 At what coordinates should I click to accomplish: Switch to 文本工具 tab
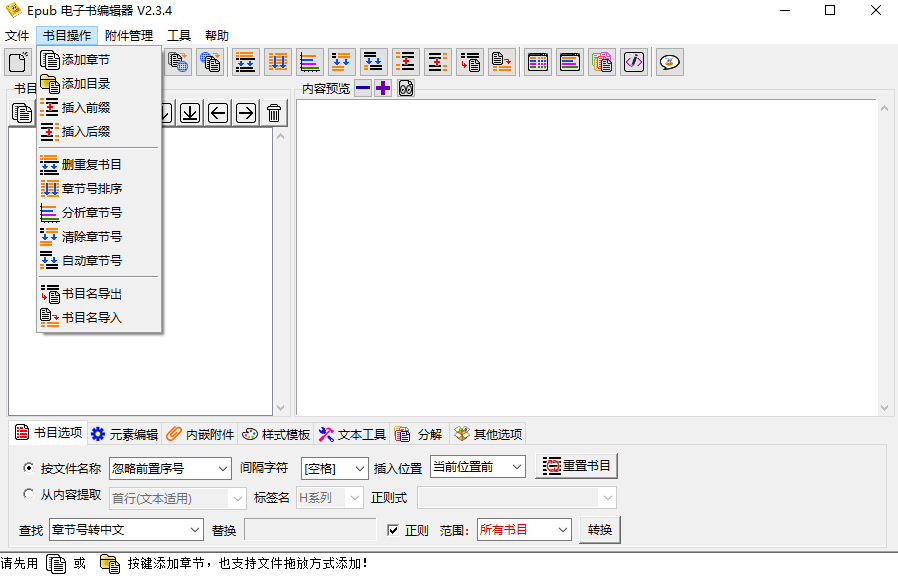click(352, 434)
